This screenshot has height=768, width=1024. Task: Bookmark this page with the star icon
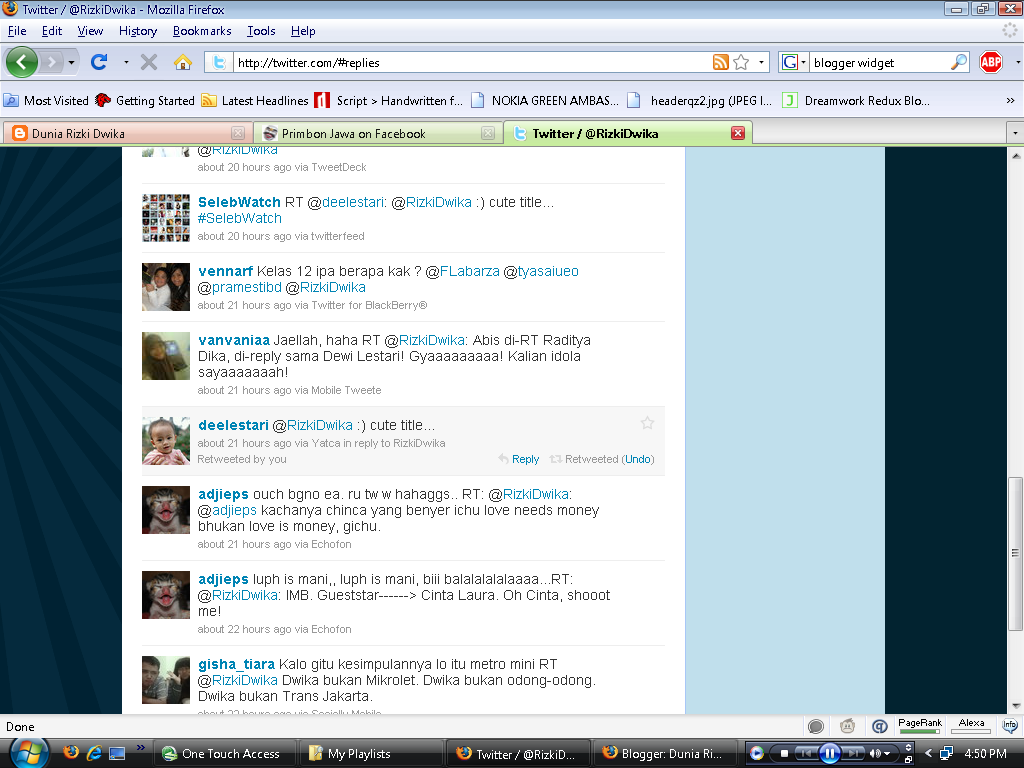pyautogui.click(x=741, y=63)
